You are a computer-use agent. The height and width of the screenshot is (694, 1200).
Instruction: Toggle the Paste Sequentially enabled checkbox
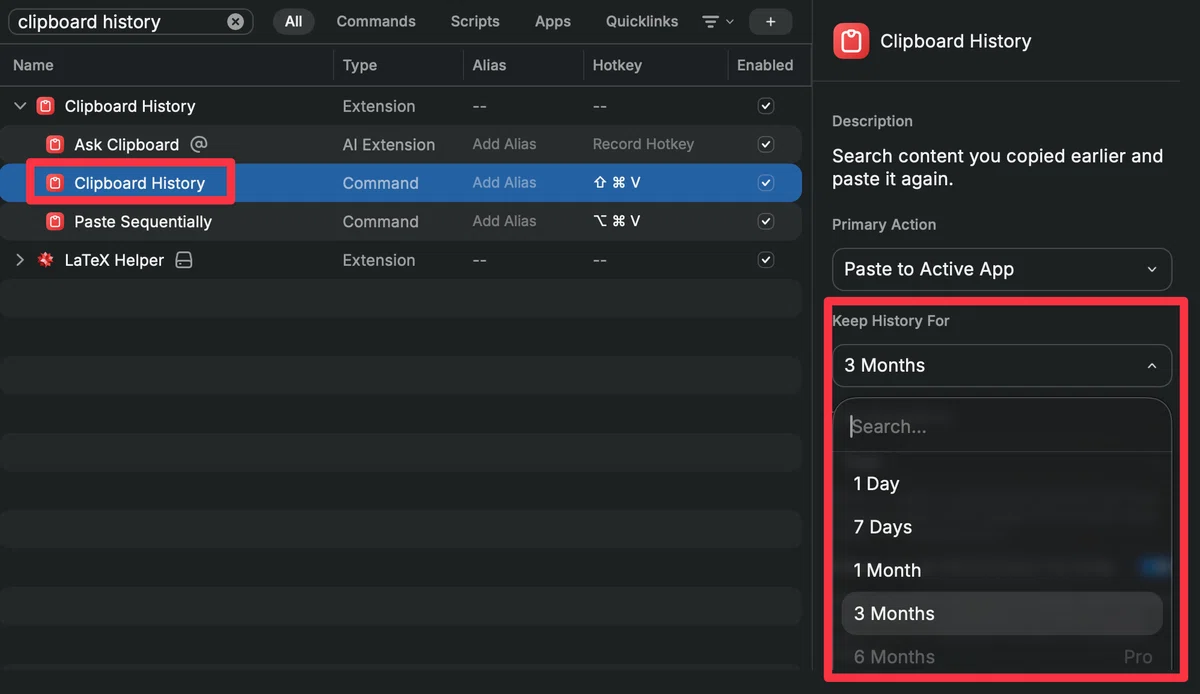pyautogui.click(x=766, y=221)
